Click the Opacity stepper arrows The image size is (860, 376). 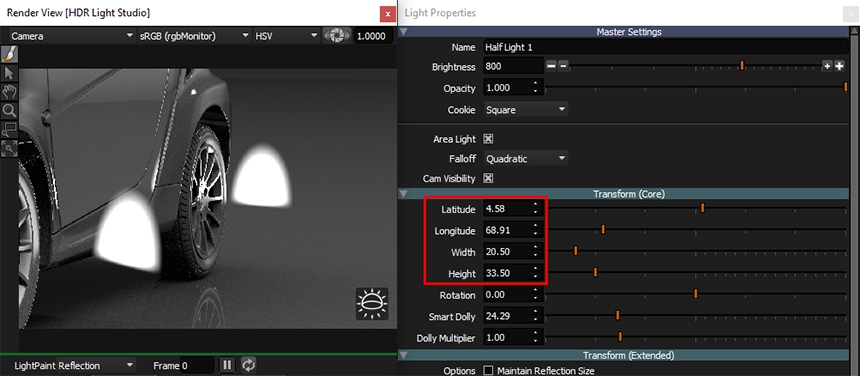click(x=536, y=88)
